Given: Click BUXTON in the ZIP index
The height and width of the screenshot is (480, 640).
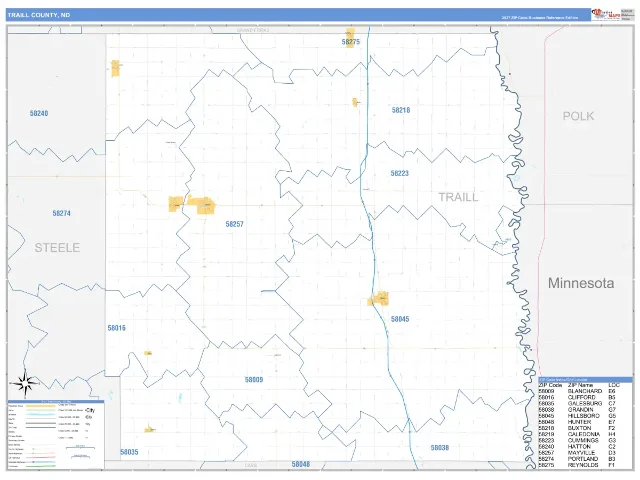Looking at the screenshot, I should (579, 428).
